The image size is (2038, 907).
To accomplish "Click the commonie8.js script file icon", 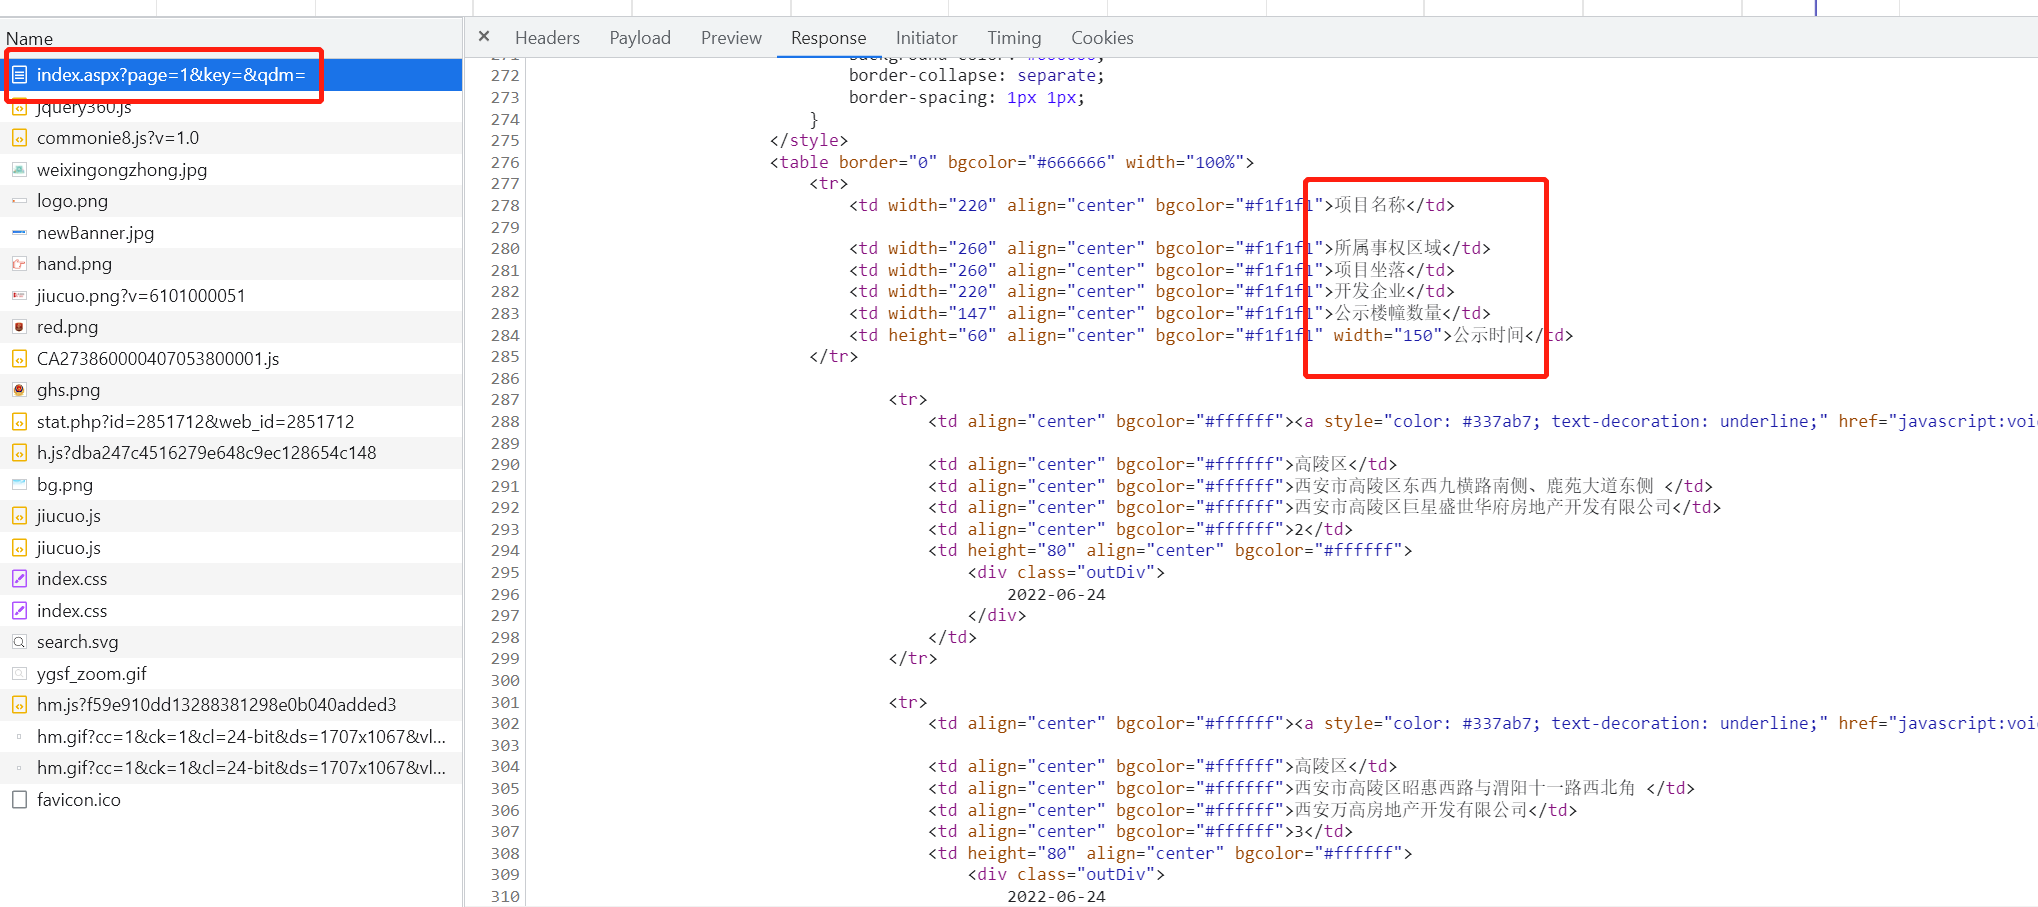I will [x=19, y=138].
